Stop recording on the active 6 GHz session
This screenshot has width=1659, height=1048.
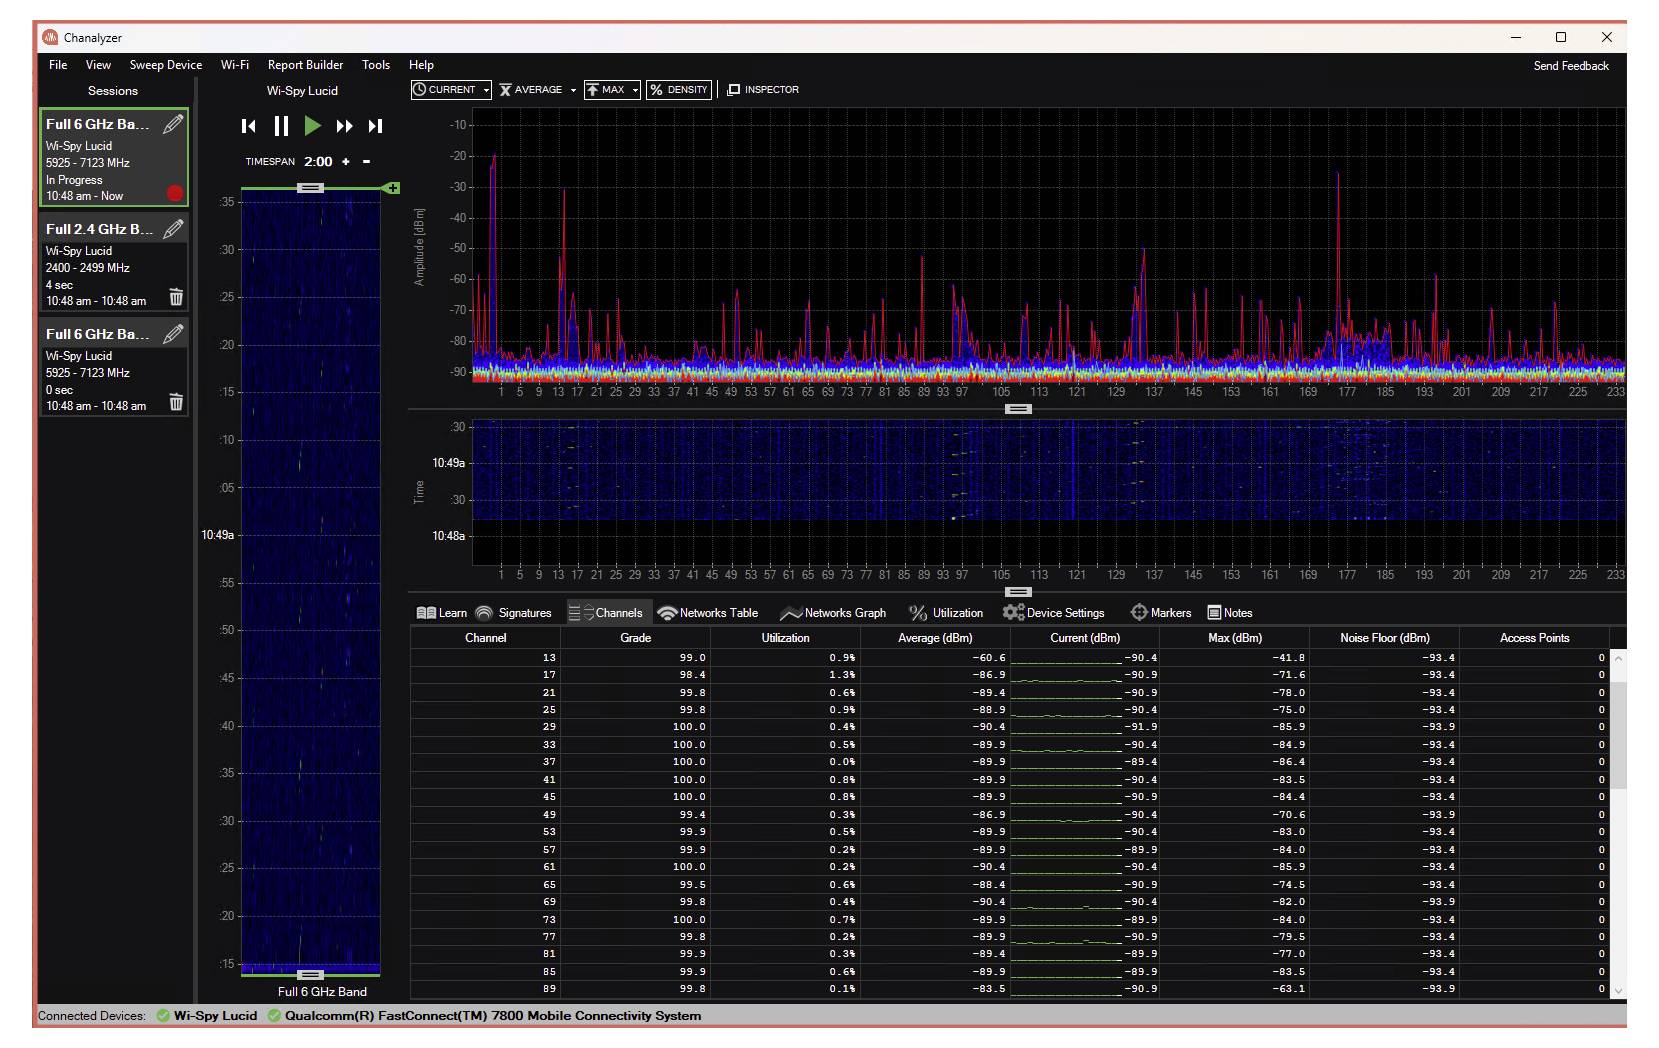click(176, 194)
